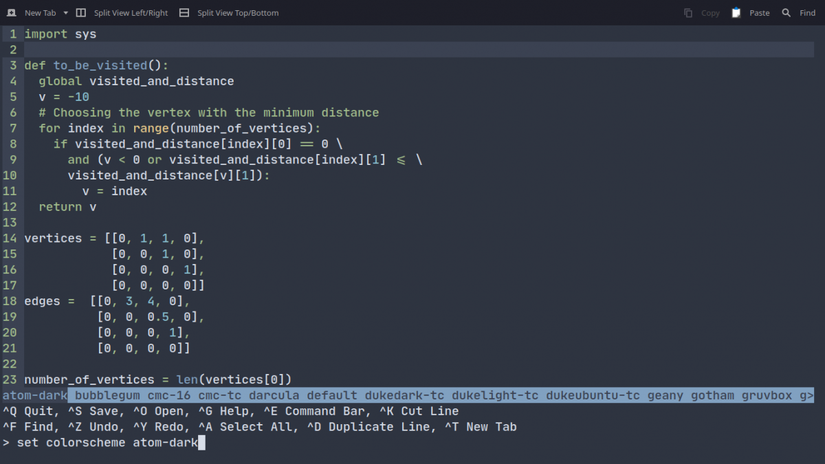The image size is (825, 464).
Task: Select the bubblegum colorscheme suggestion
Action: pos(107,395)
